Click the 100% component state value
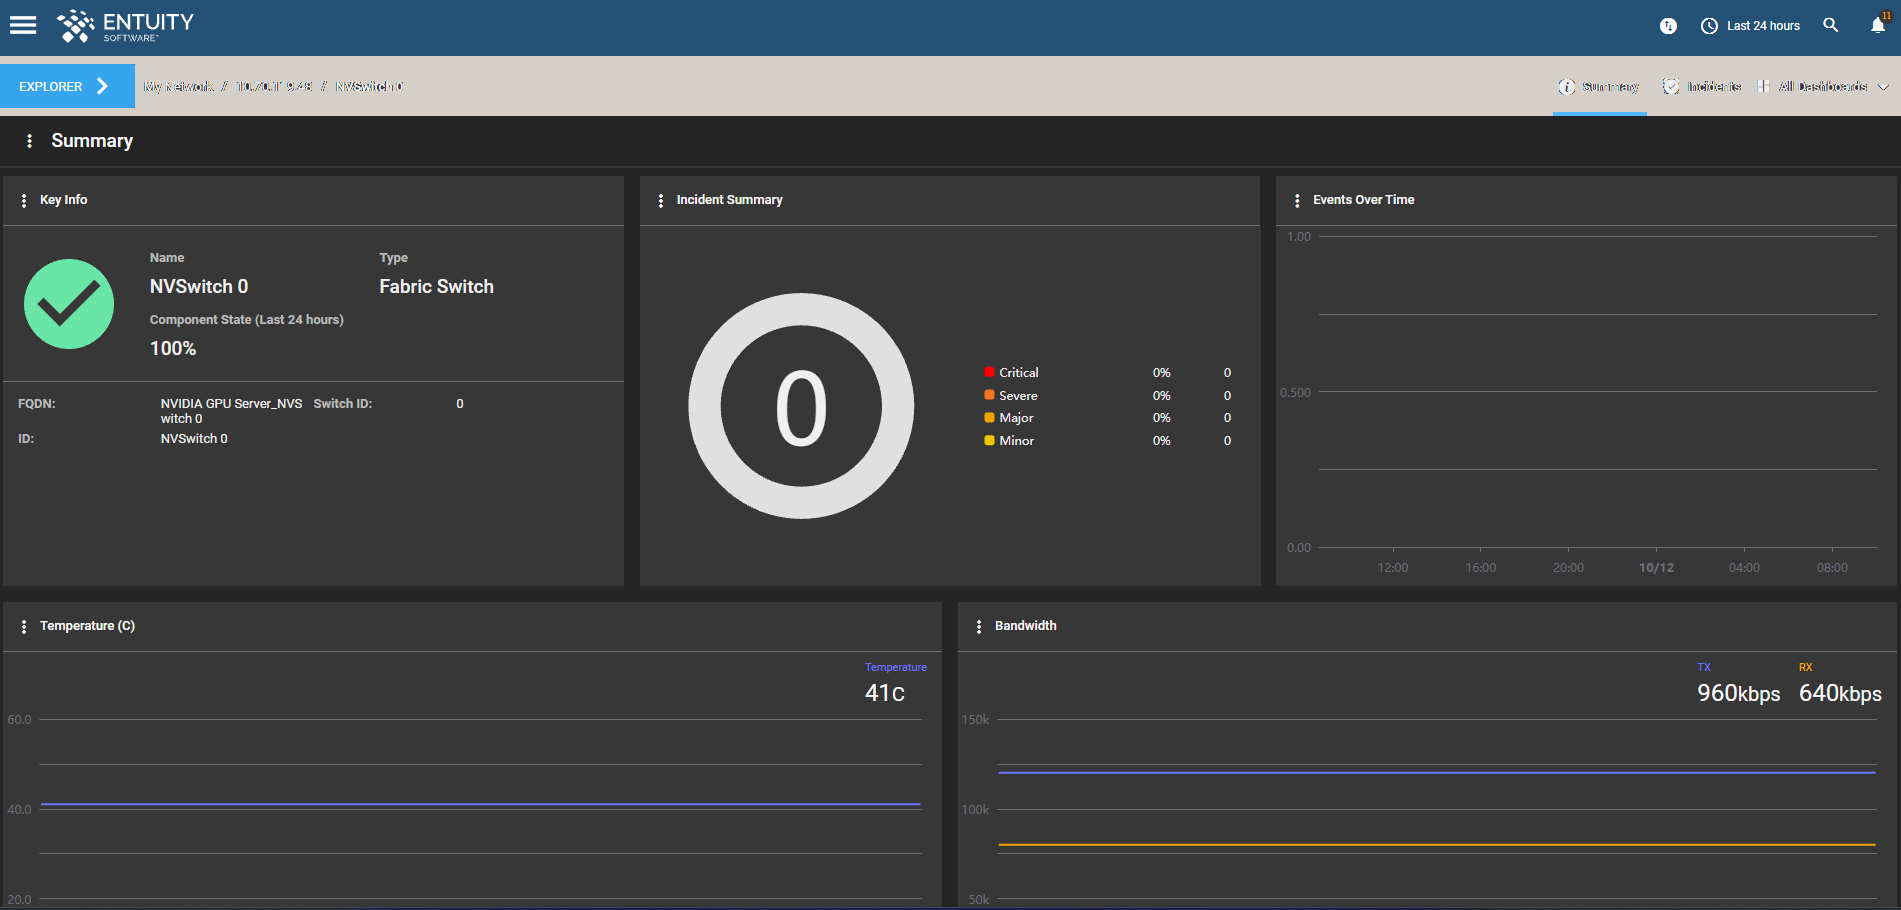The image size is (1901, 910). pos(173,348)
